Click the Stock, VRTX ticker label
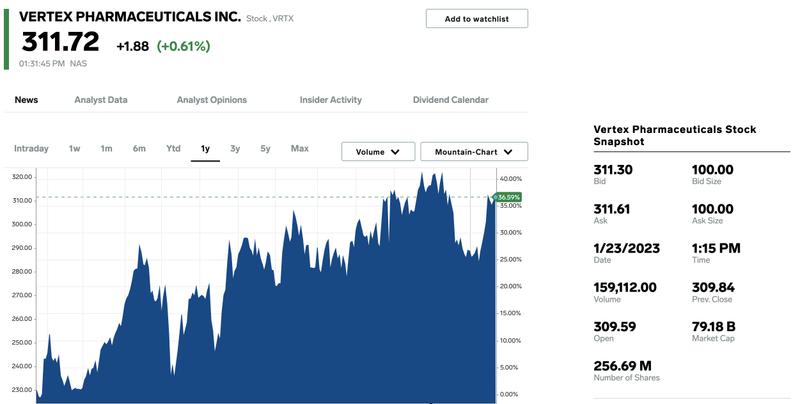Screen dimensions: 800x404 click(269, 18)
